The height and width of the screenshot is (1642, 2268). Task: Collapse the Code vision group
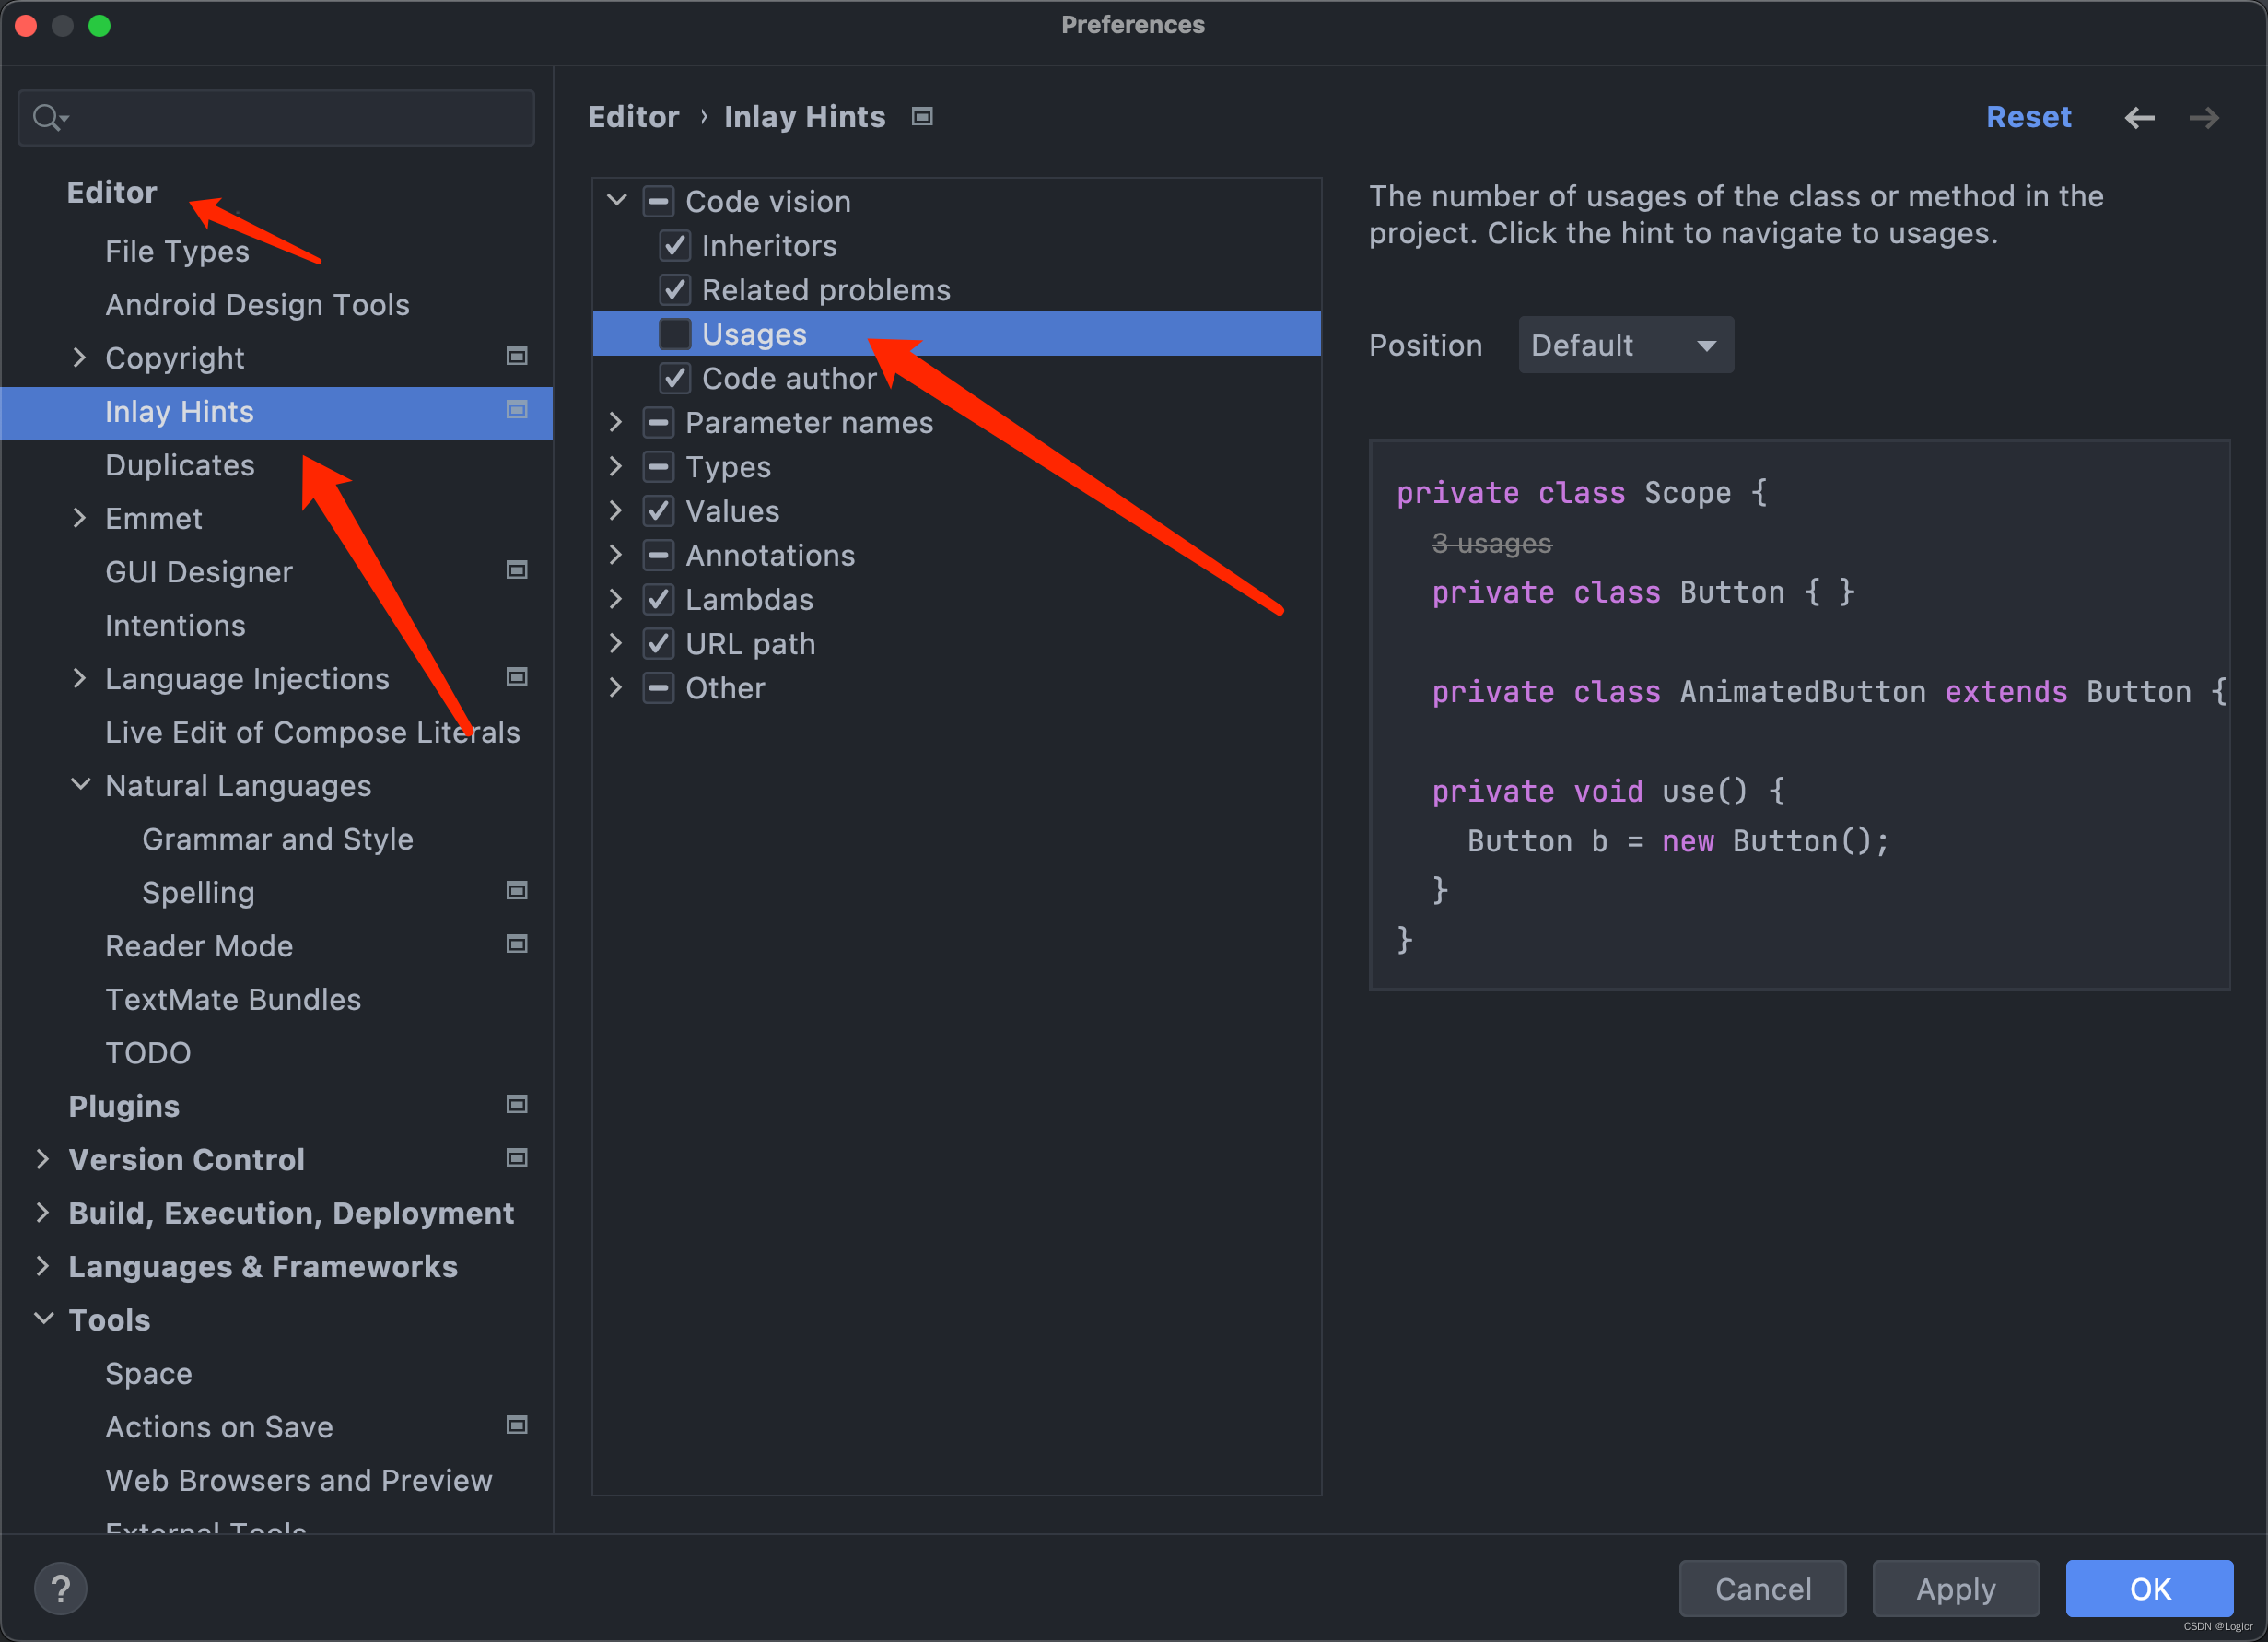[x=617, y=200]
